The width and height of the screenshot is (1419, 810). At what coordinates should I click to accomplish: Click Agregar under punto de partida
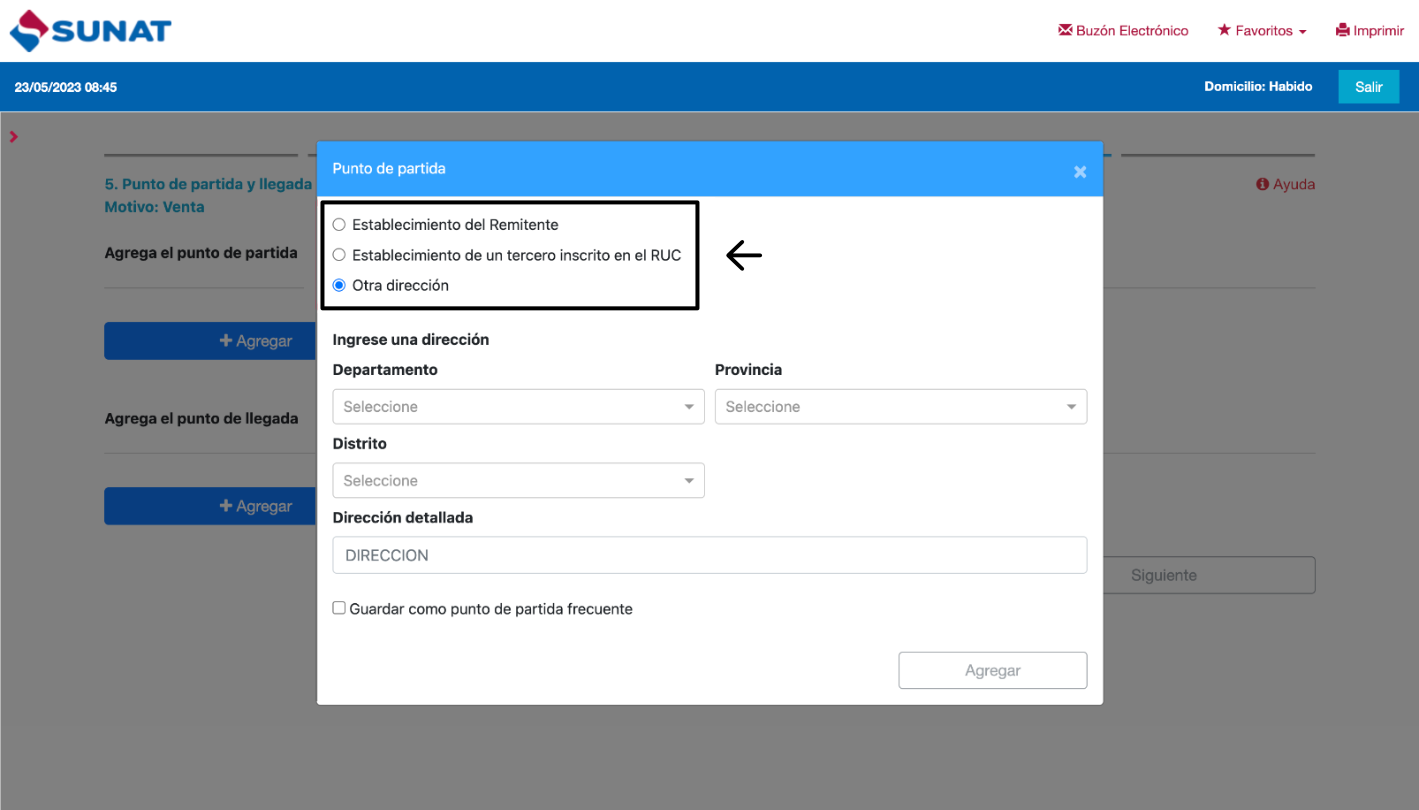(212, 341)
